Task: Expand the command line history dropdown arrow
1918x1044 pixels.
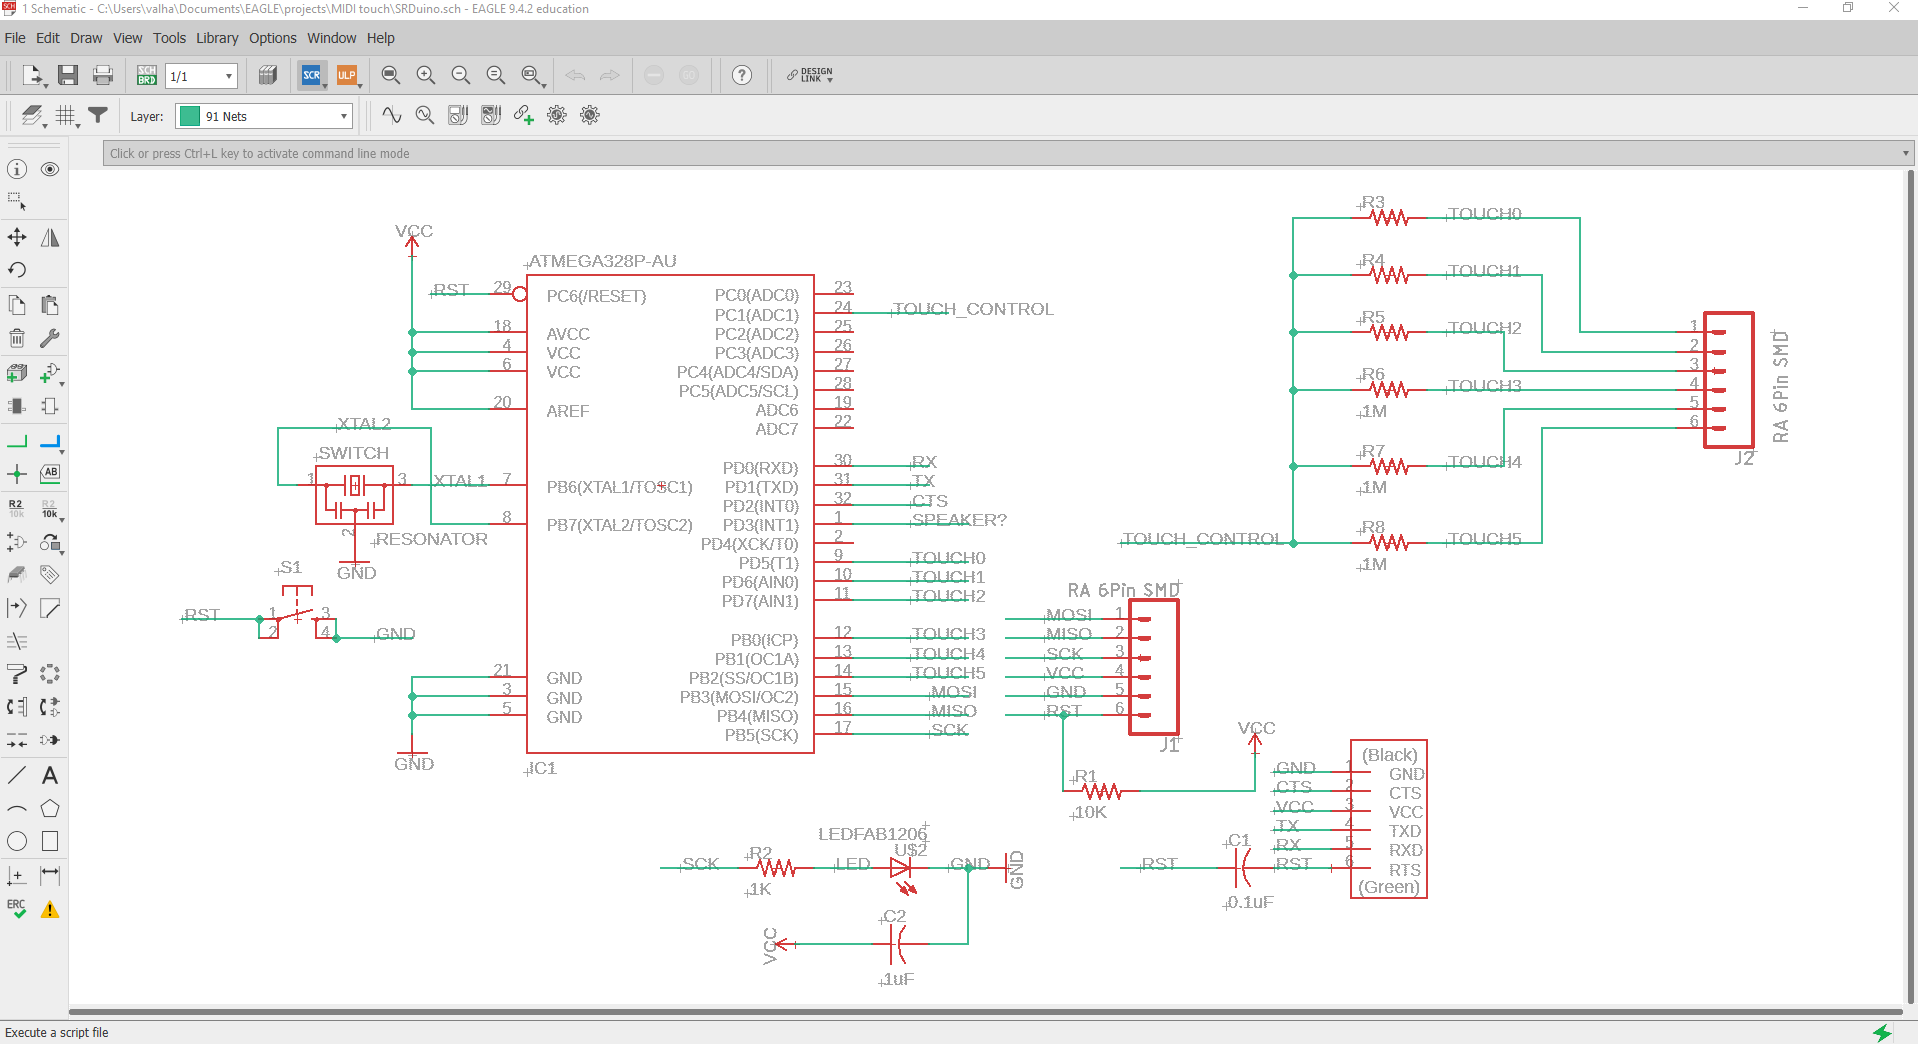Action: click(x=1906, y=153)
